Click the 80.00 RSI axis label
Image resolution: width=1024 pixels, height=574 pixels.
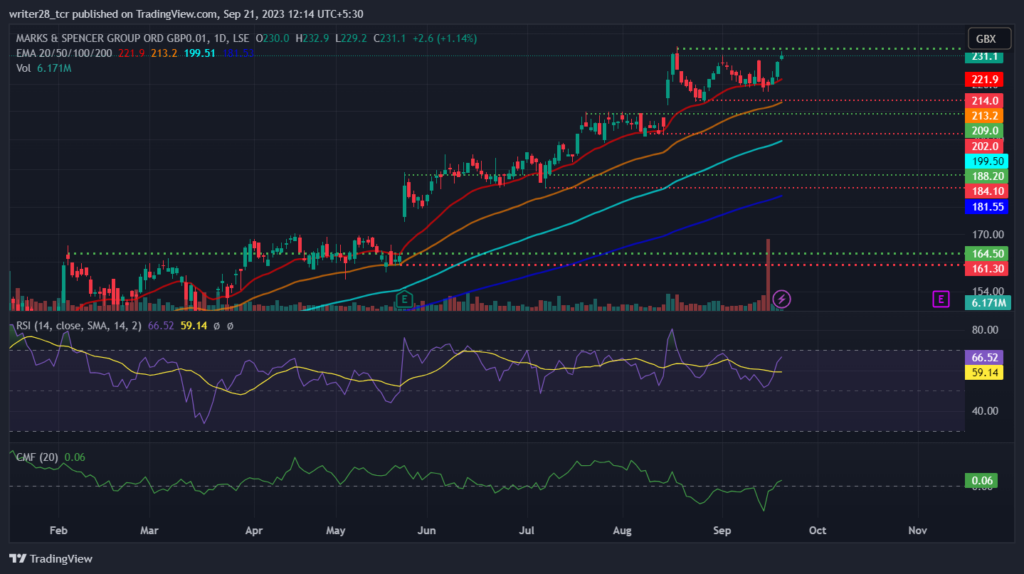point(985,330)
